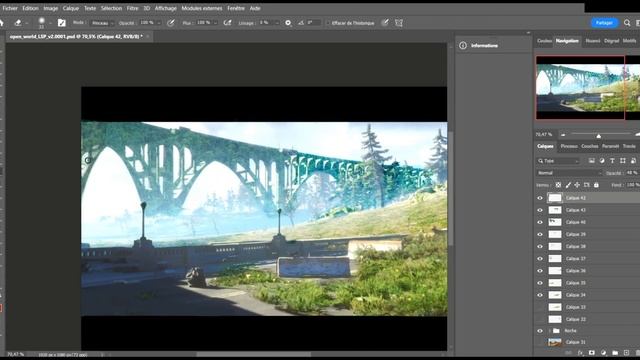
Task: Open the Mode dropdown set to Pinceau
Action: point(102,23)
